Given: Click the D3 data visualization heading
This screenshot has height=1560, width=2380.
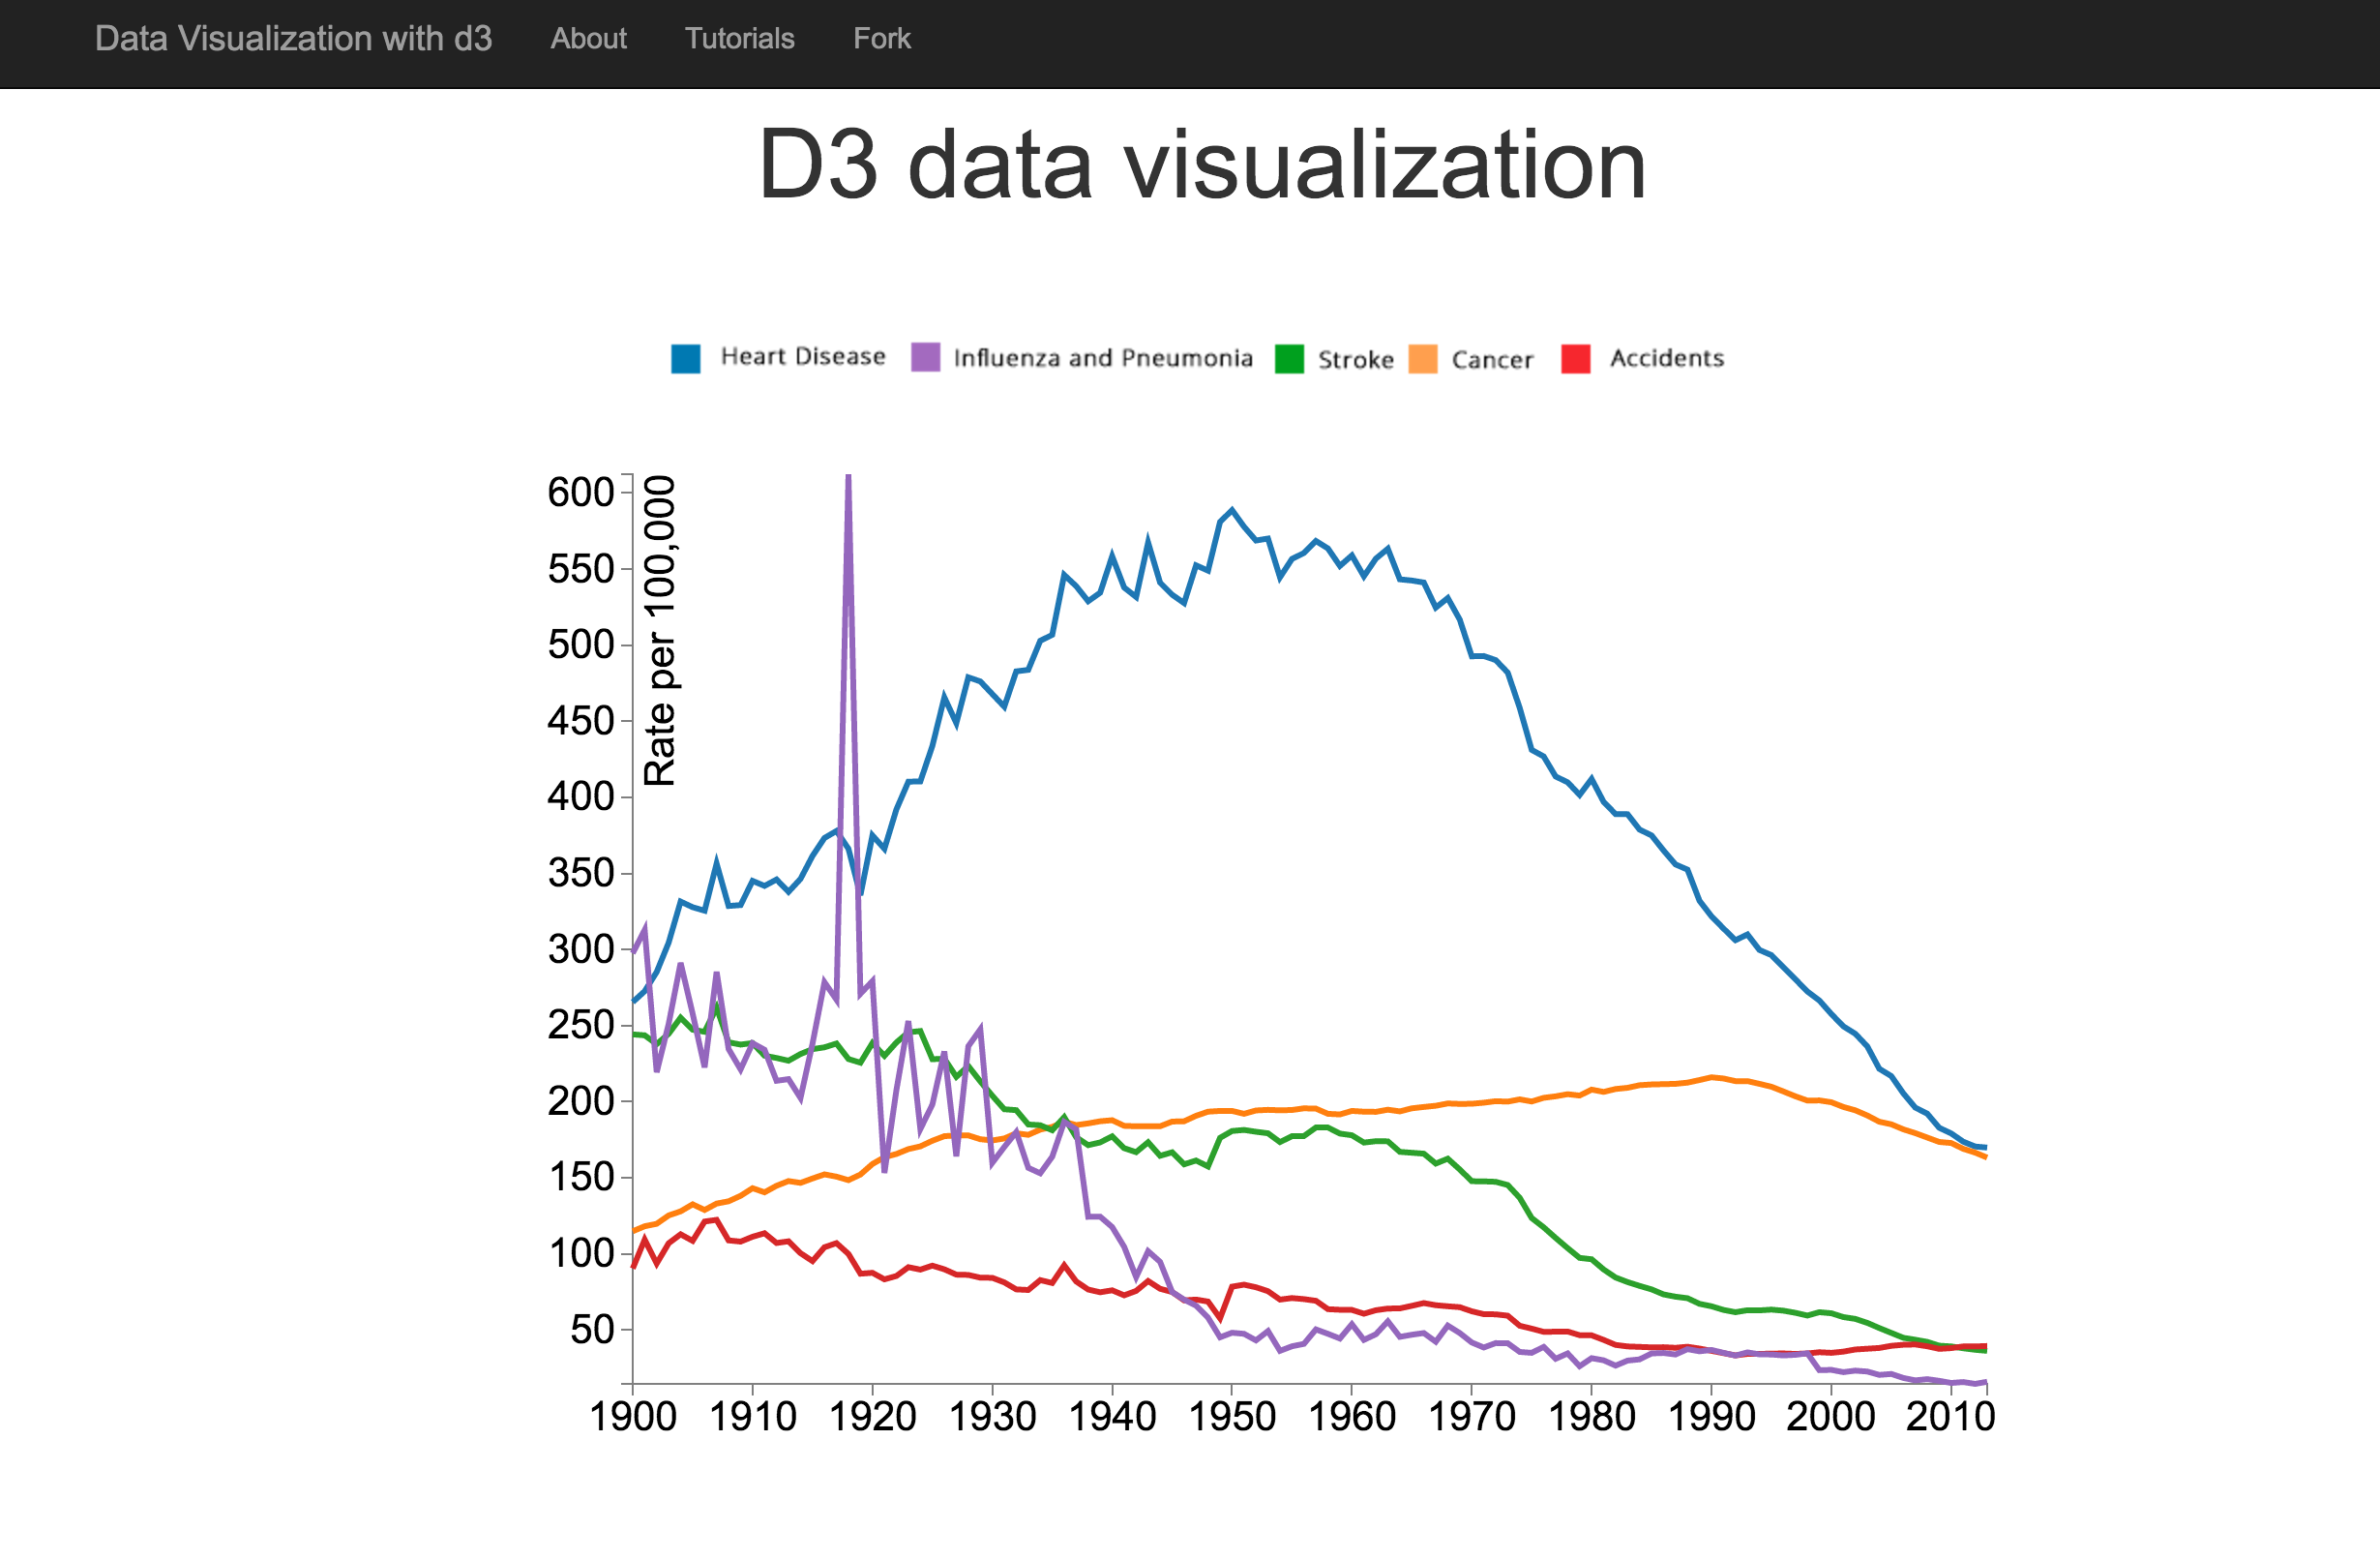Looking at the screenshot, I should pos(1202,165).
